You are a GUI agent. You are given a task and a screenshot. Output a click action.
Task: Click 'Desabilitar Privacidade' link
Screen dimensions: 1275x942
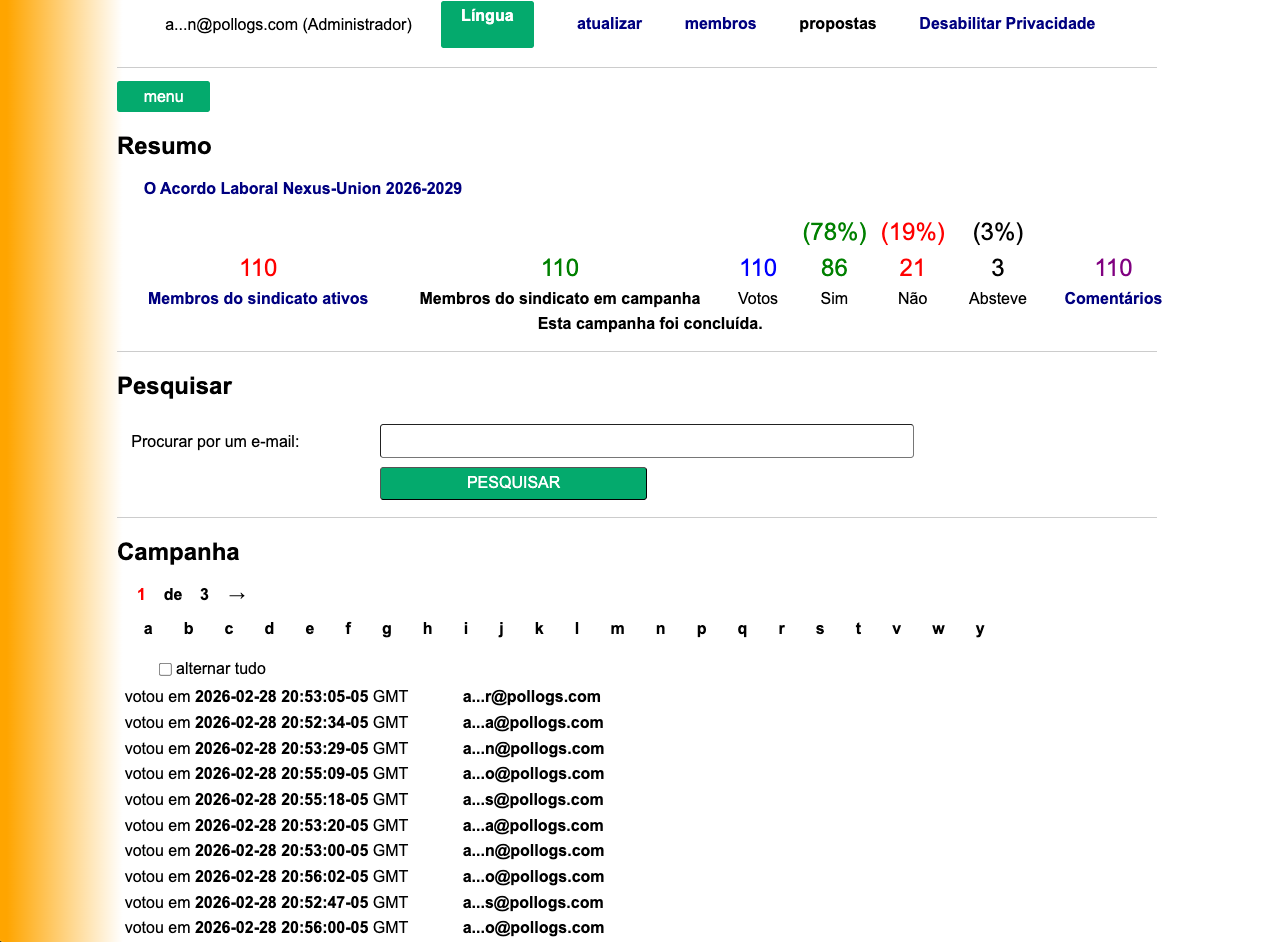click(1006, 24)
